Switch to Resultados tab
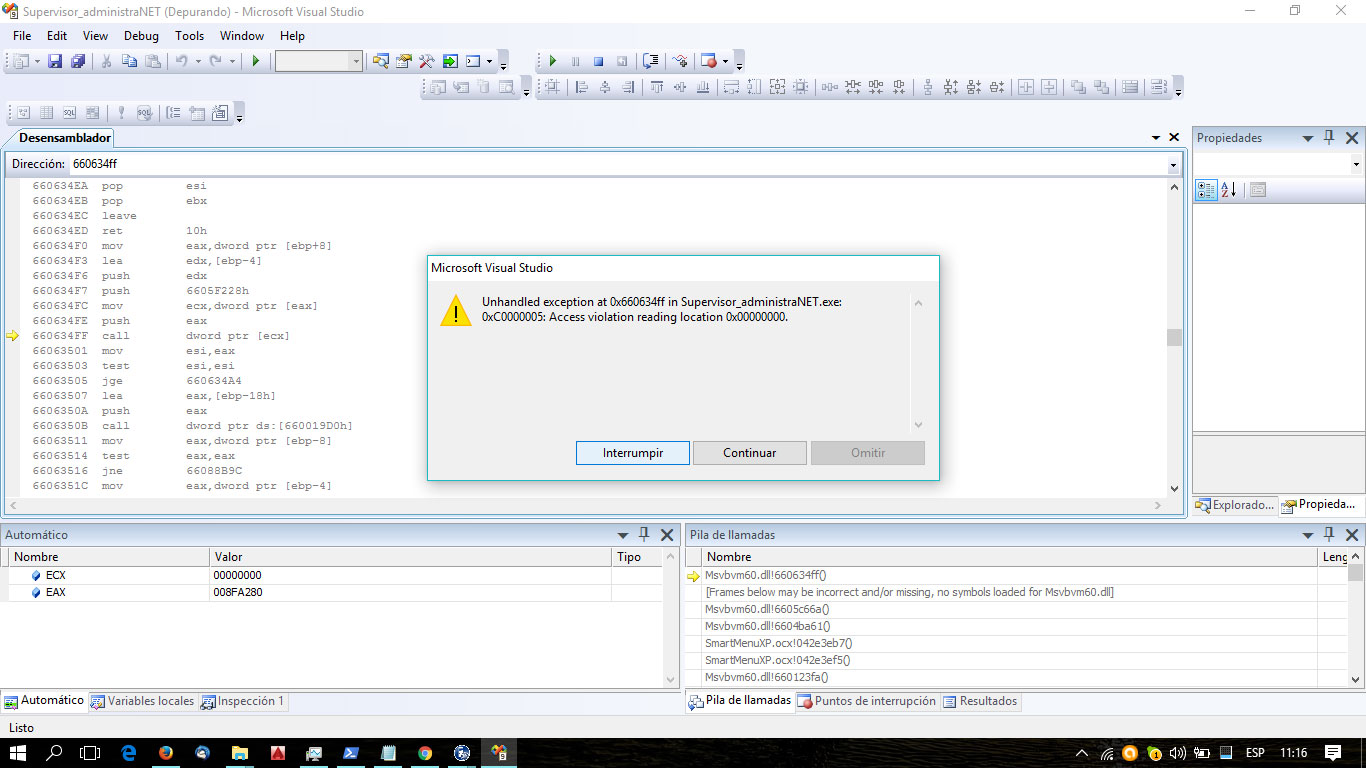 click(980, 701)
